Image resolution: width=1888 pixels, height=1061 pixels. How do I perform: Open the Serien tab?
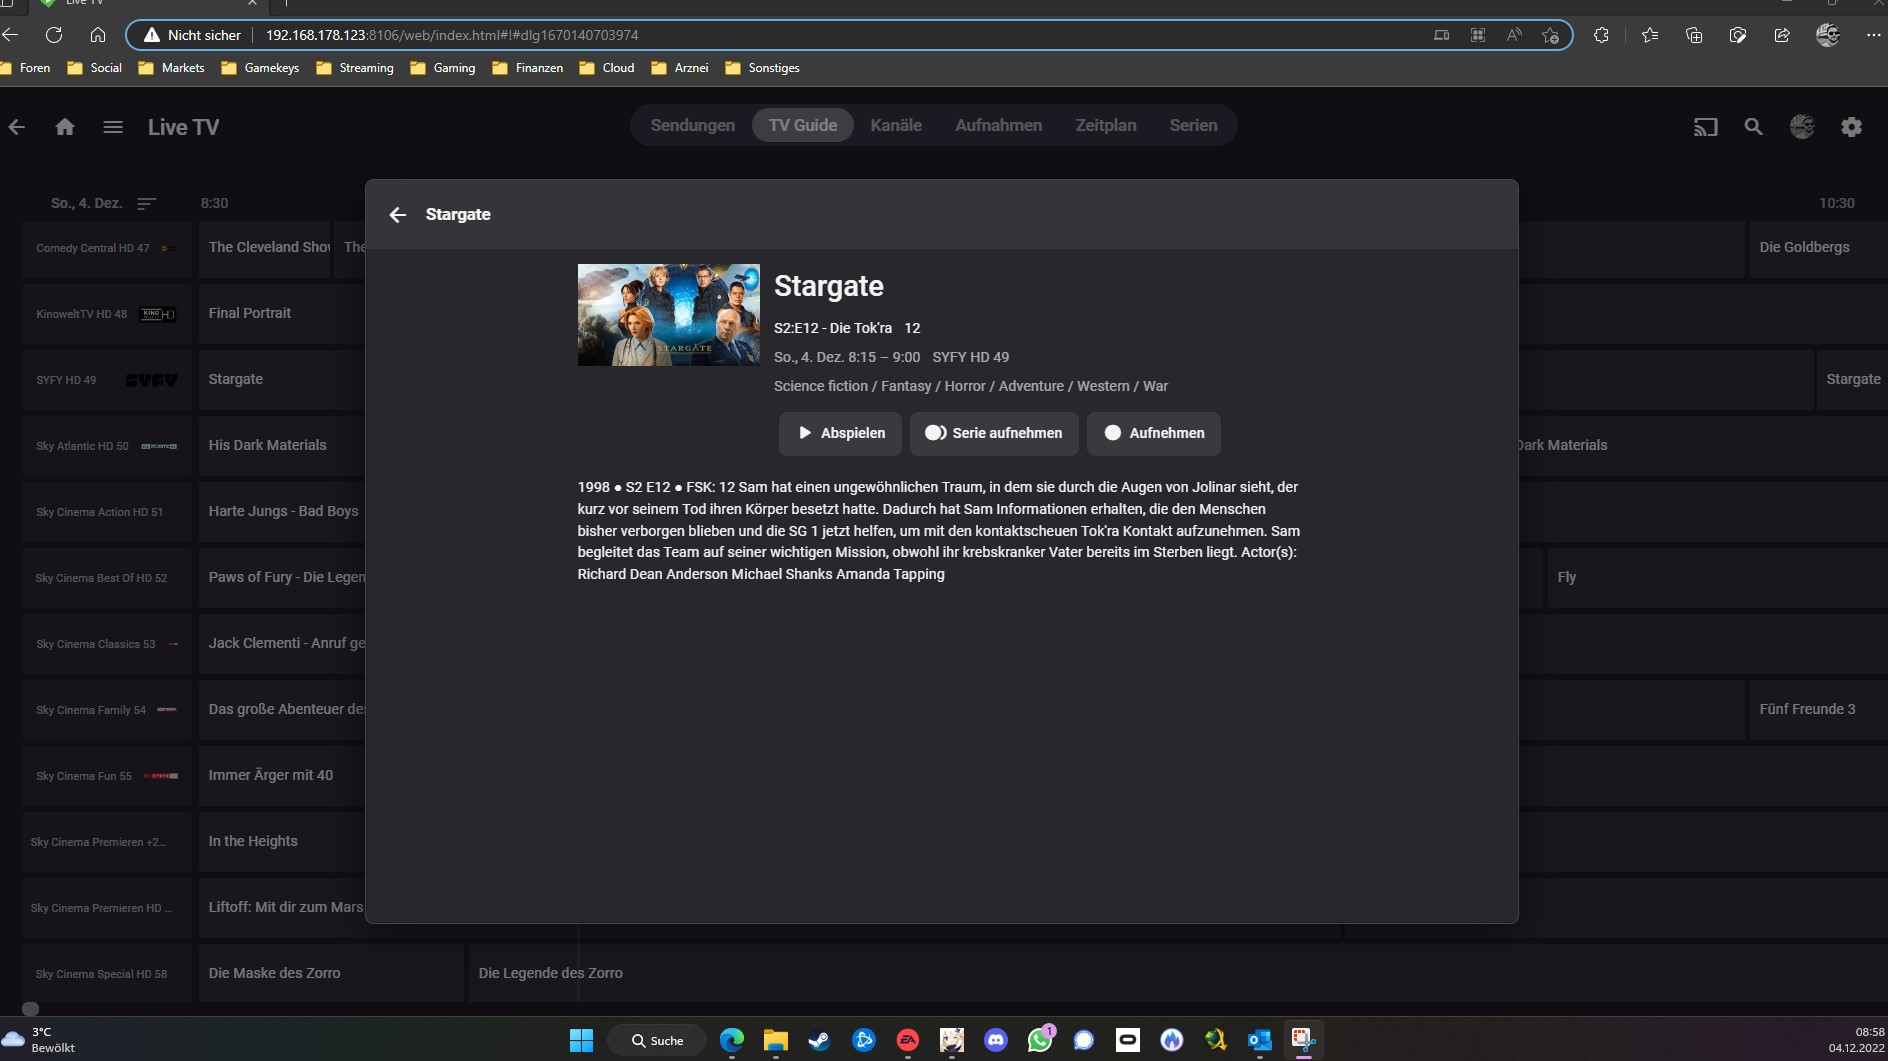[x=1194, y=126]
